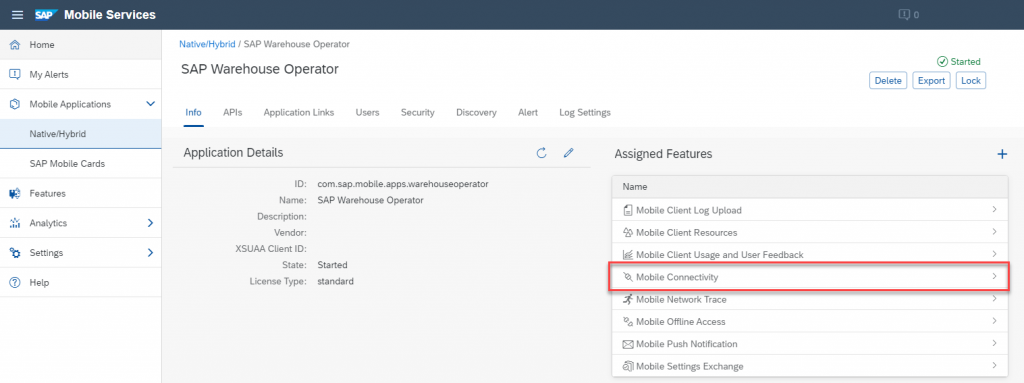Screen dimensions: 1024x383
Task: Click the My Alerts icon
Action: pos(15,75)
